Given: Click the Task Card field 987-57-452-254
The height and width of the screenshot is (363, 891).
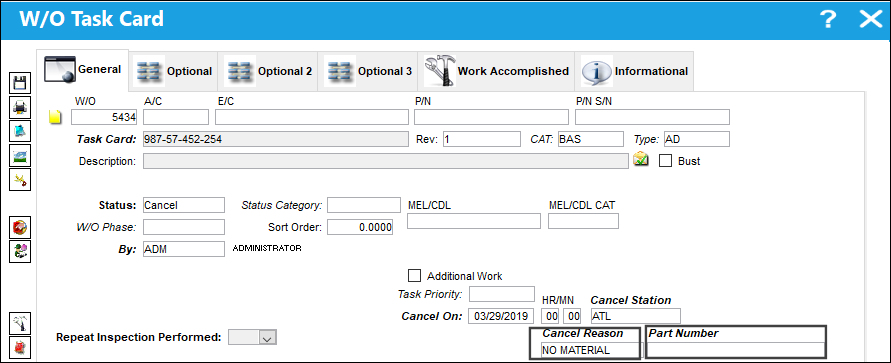Looking at the screenshot, I should pyautogui.click(x=276, y=139).
